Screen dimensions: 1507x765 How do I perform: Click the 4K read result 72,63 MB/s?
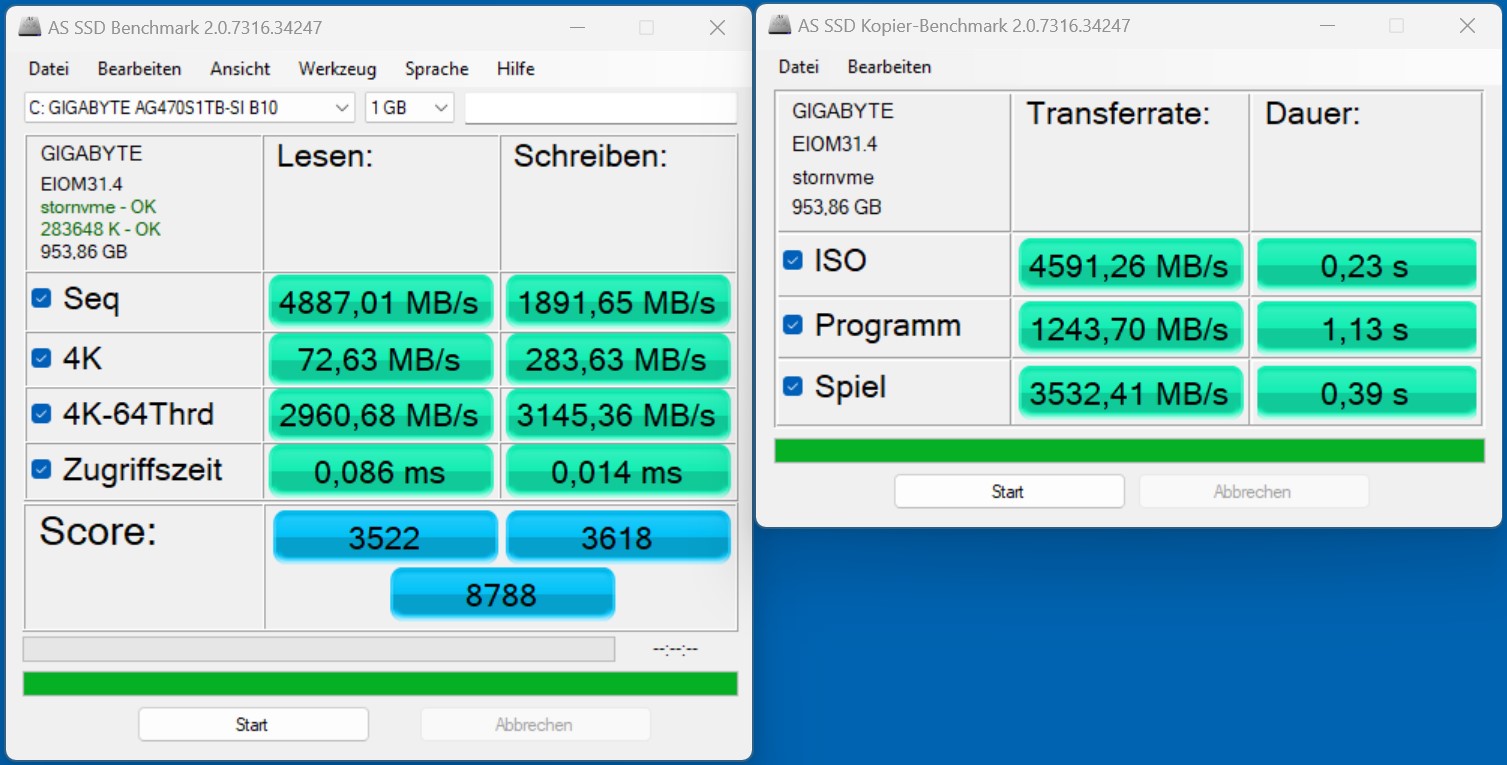[381, 359]
